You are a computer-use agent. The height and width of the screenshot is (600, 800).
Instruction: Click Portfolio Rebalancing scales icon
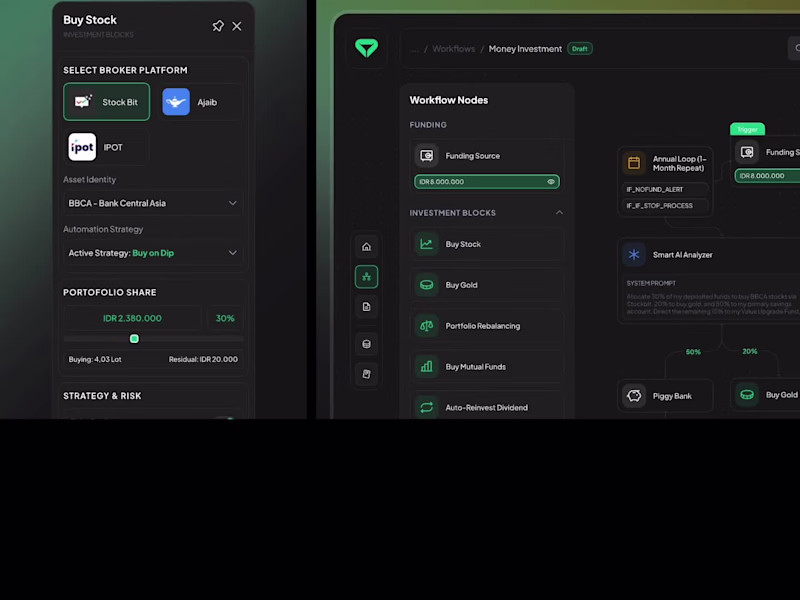[427, 326]
